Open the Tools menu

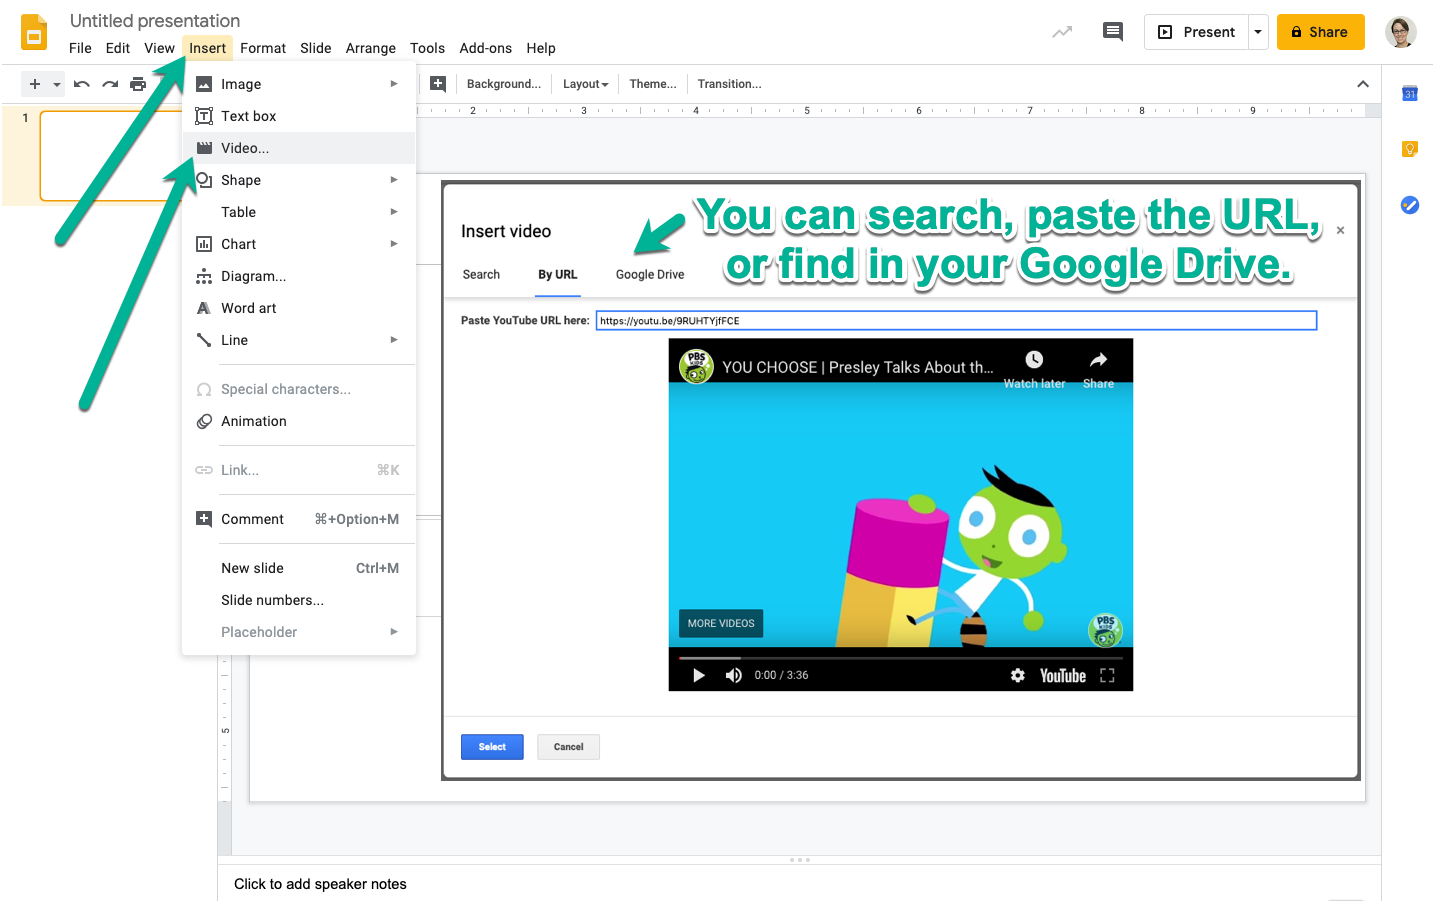(x=427, y=48)
